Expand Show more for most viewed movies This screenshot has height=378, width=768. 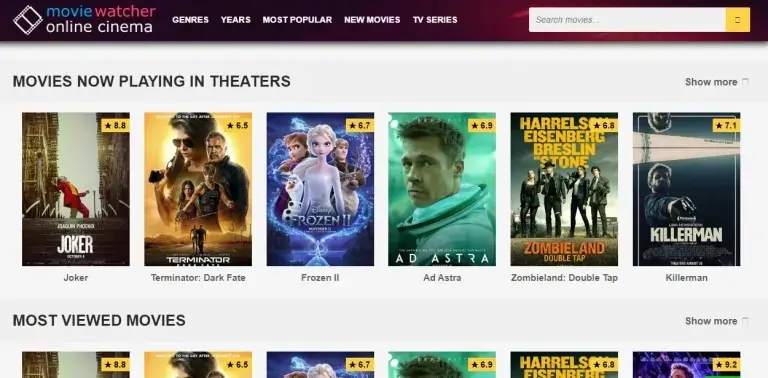click(x=717, y=321)
